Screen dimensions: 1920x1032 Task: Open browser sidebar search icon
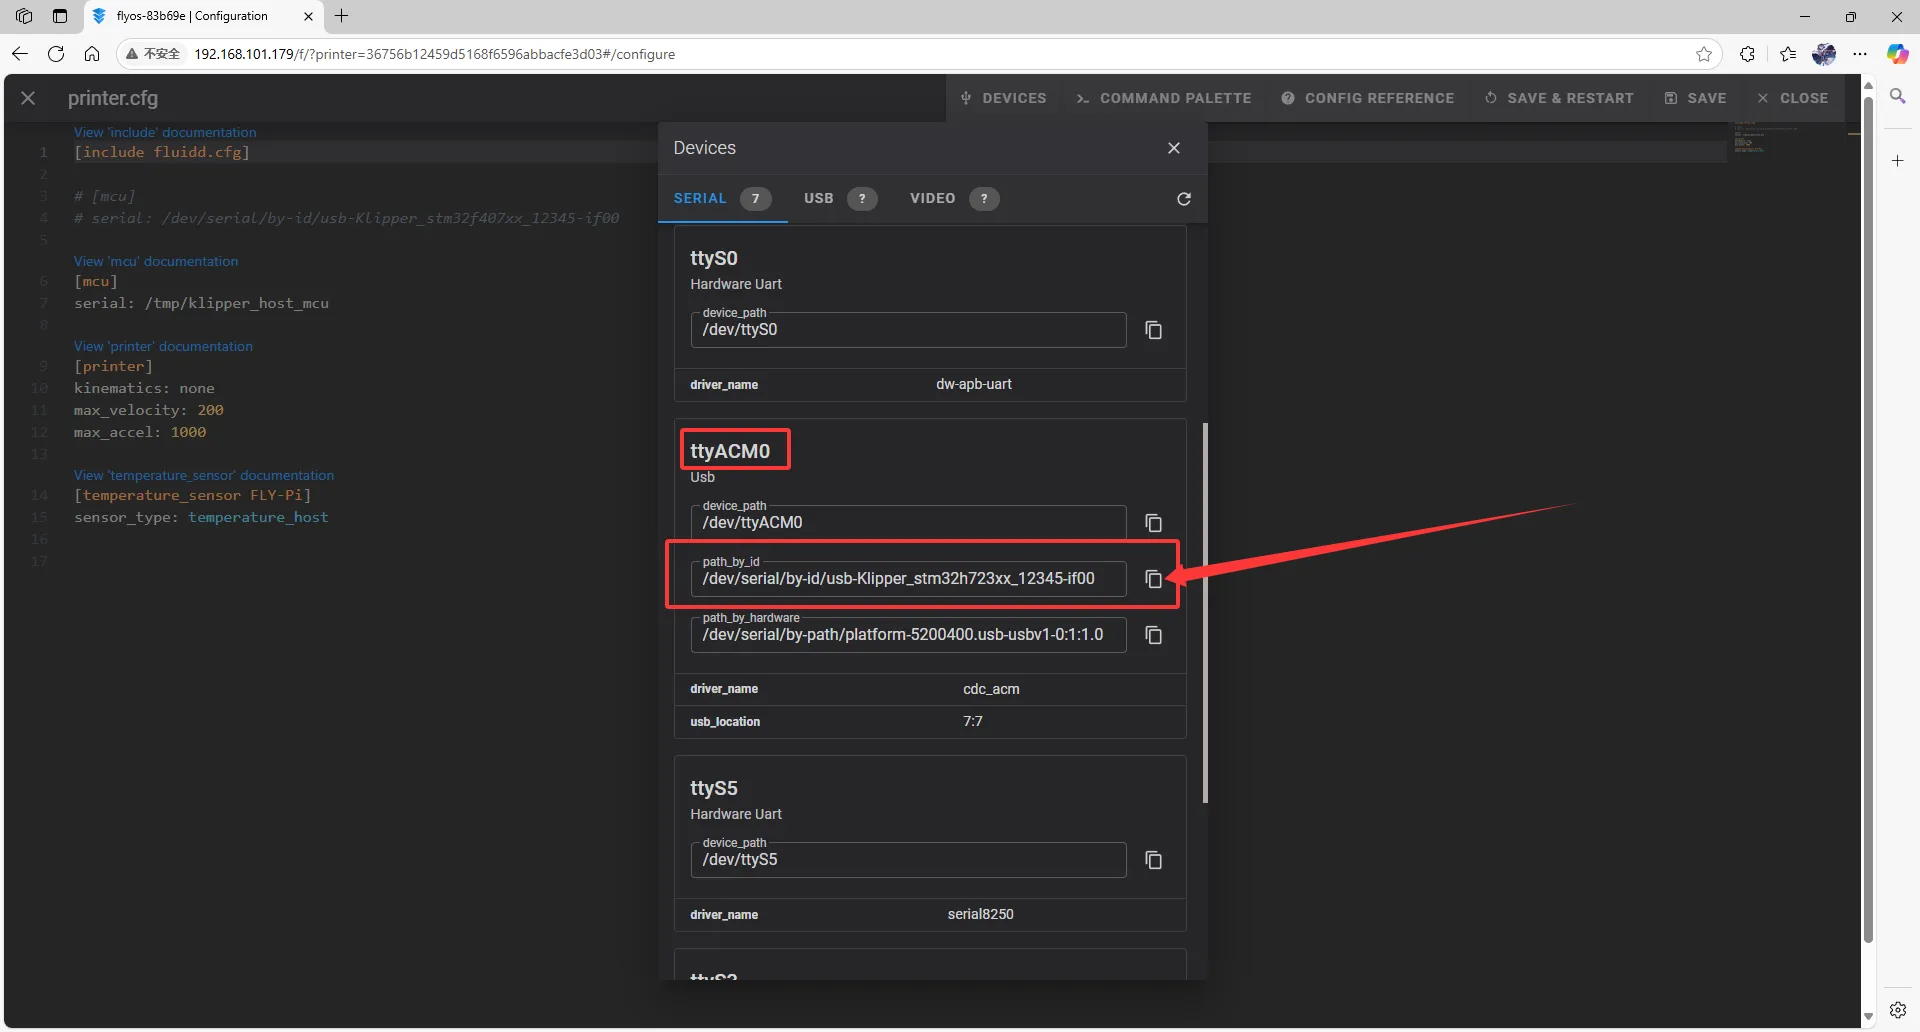point(1897,96)
